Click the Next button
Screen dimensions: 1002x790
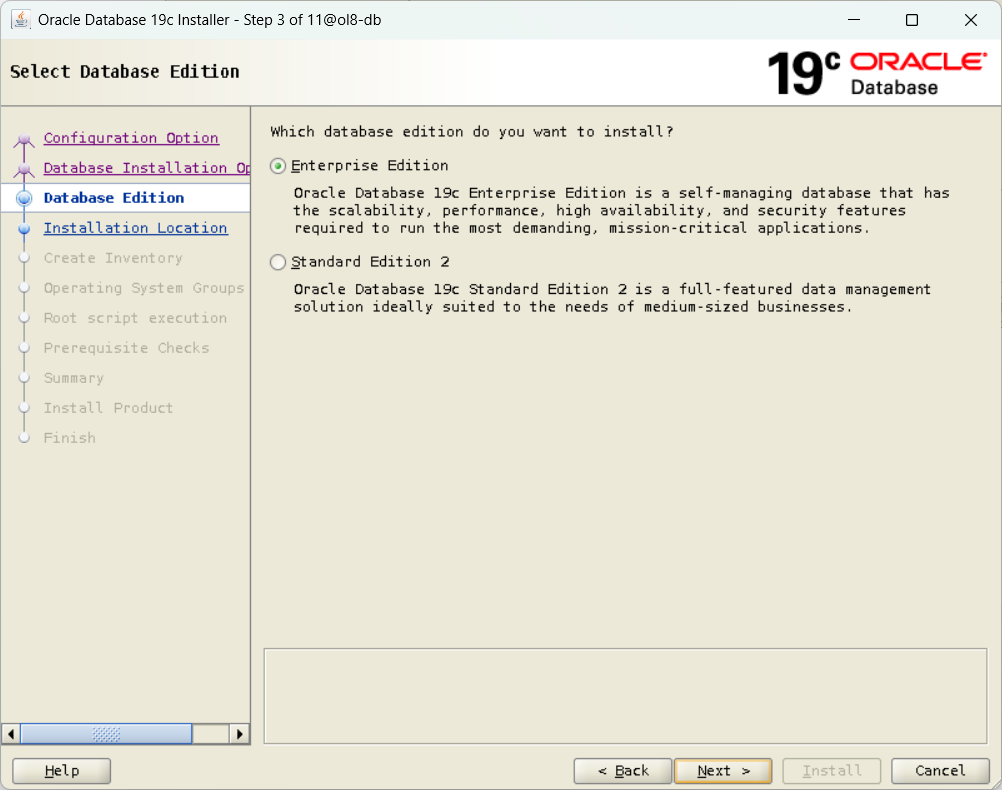click(723, 771)
